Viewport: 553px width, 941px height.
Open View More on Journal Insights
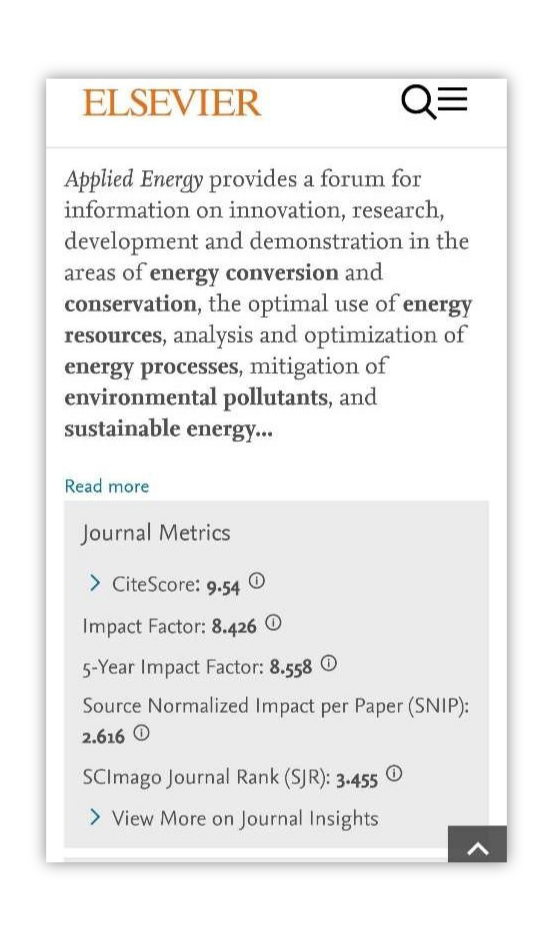tap(245, 819)
